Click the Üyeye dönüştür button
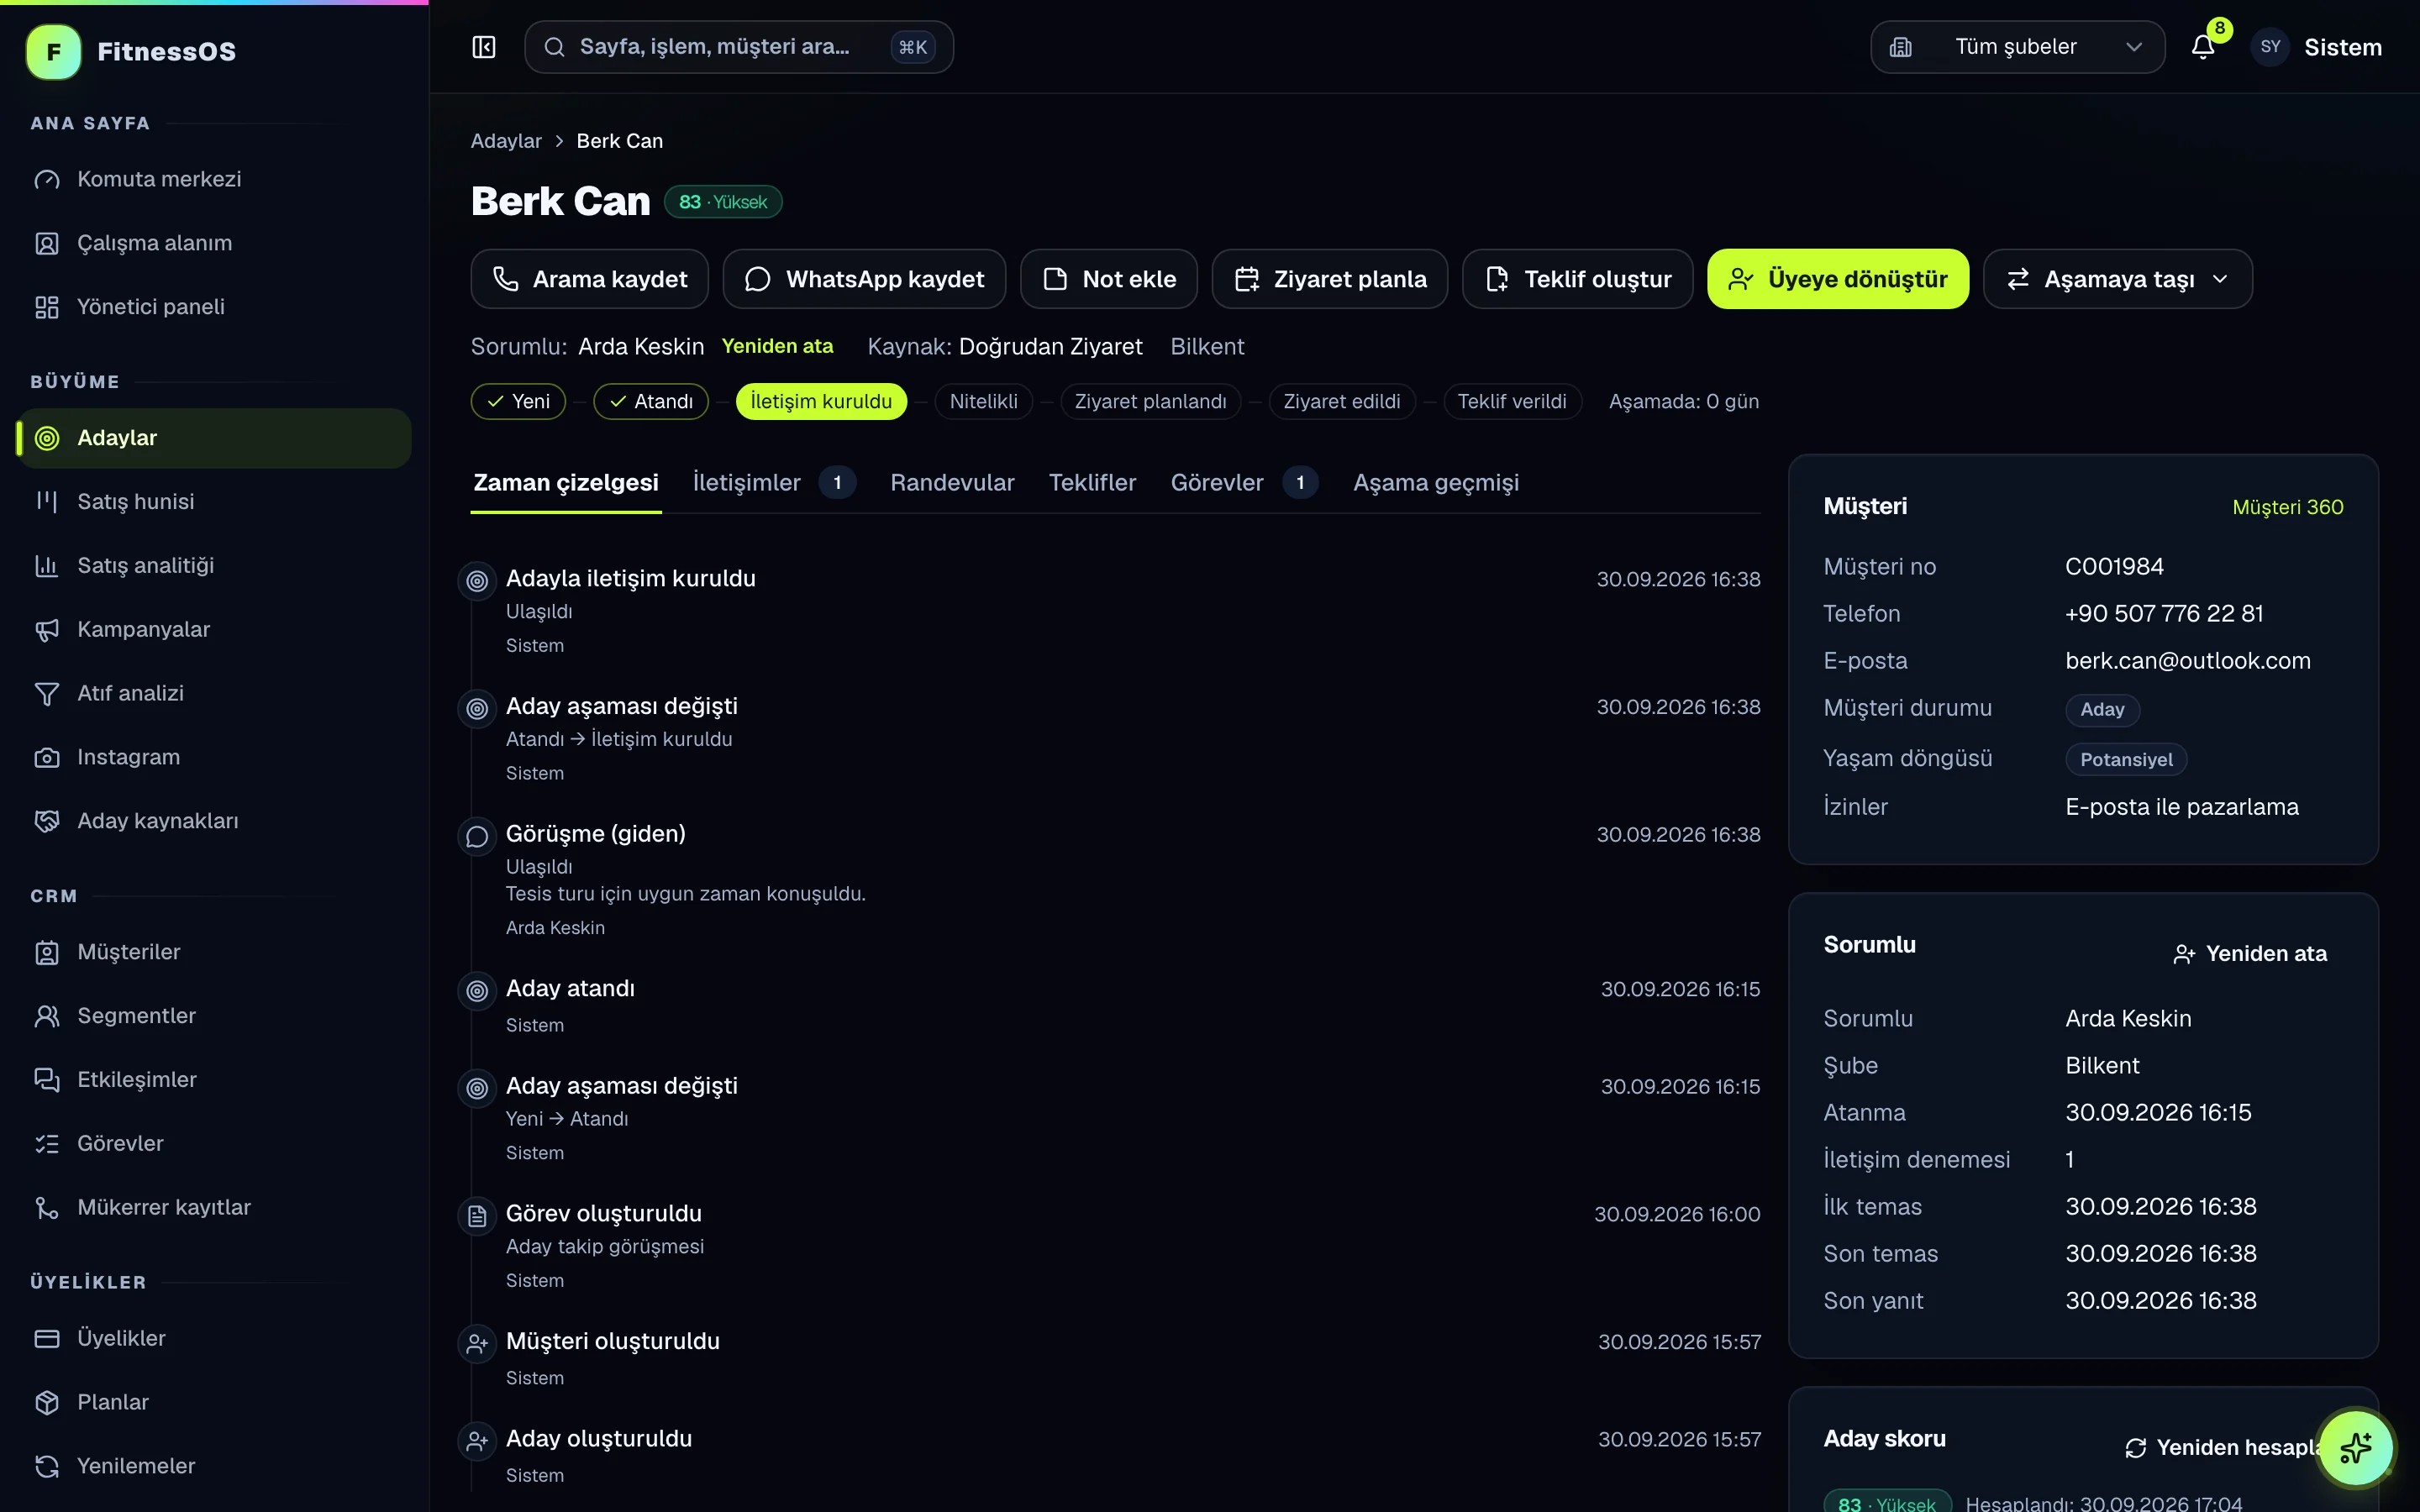 (1837, 279)
